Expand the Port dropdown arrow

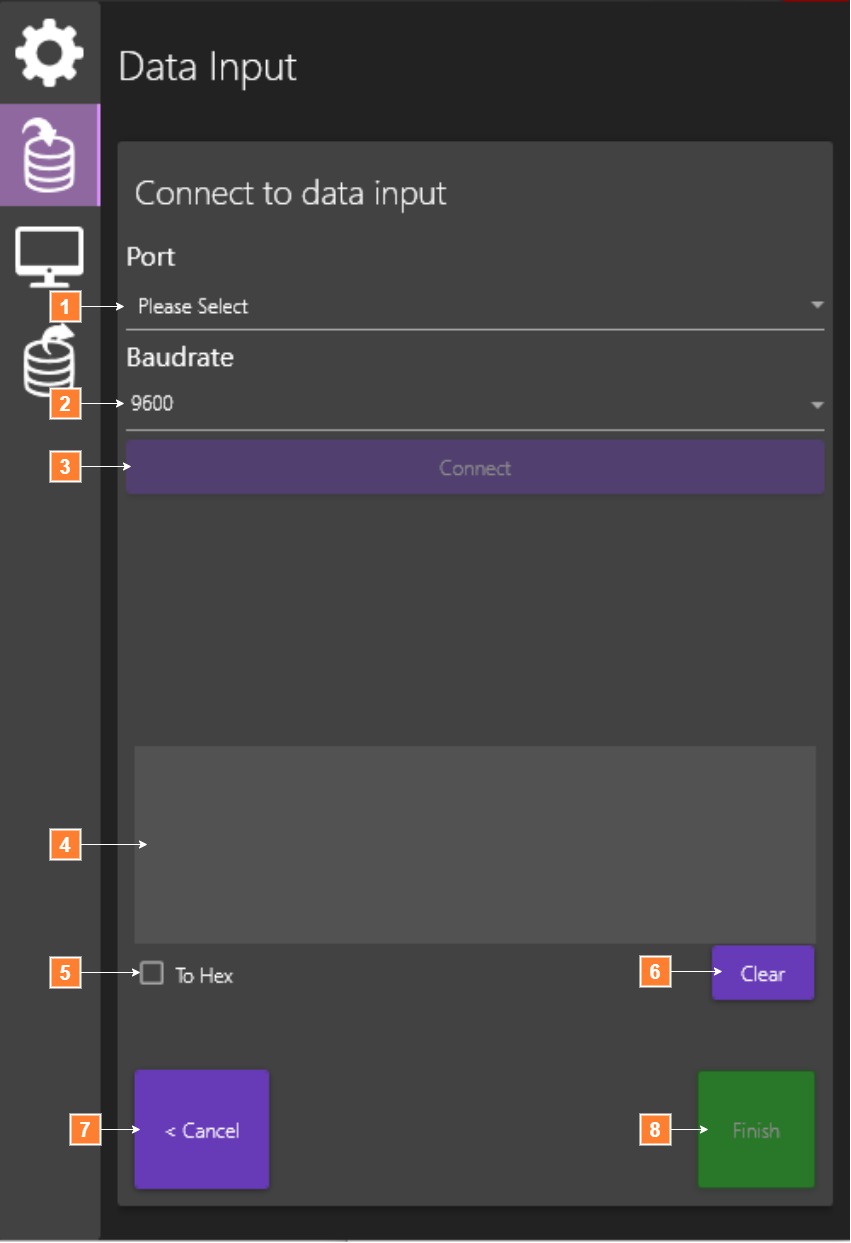(x=816, y=305)
